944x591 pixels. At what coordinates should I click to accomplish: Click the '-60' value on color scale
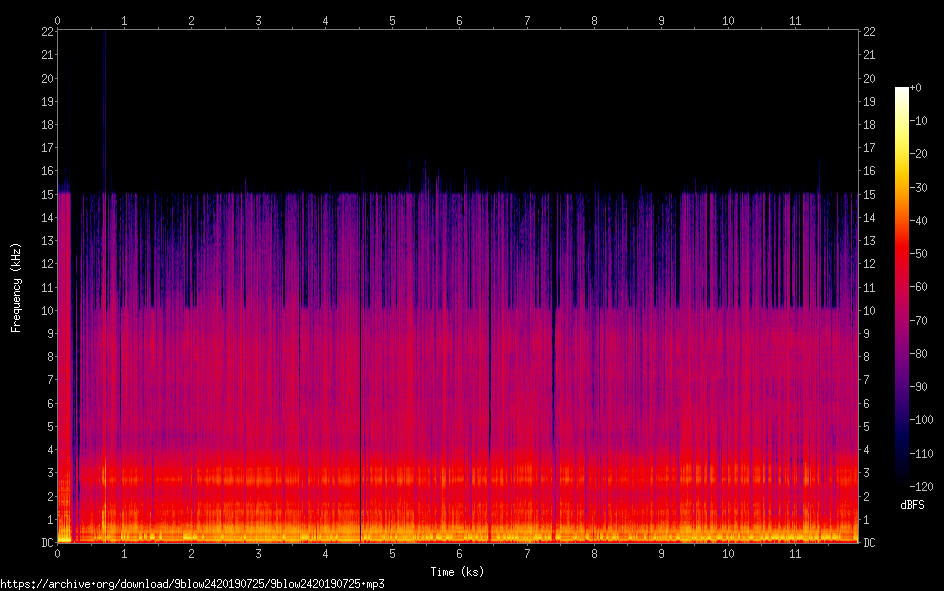click(918, 287)
